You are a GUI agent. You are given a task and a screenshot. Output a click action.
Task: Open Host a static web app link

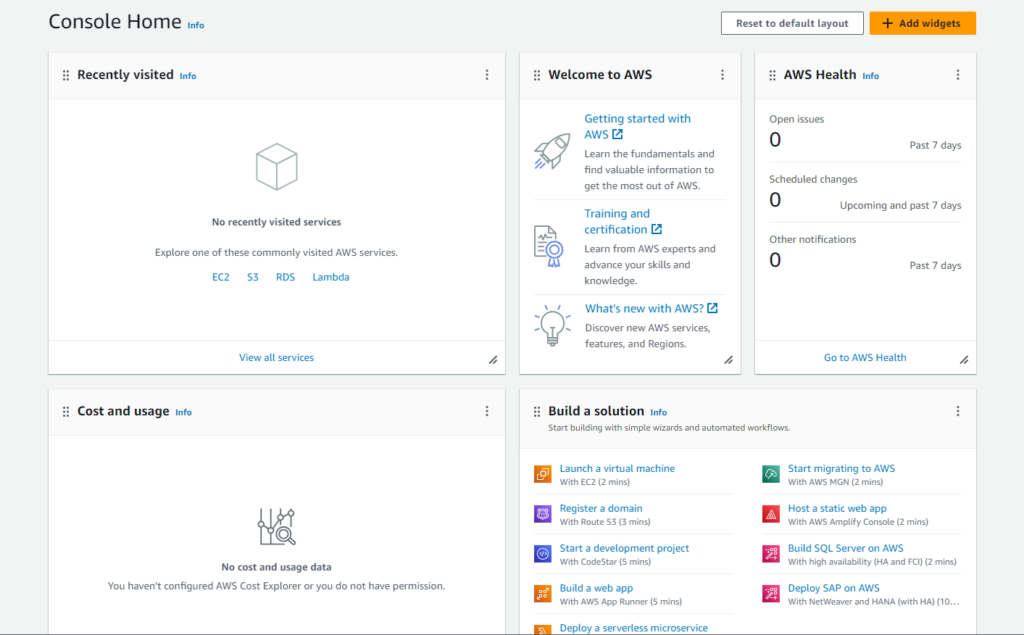point(837,508)
